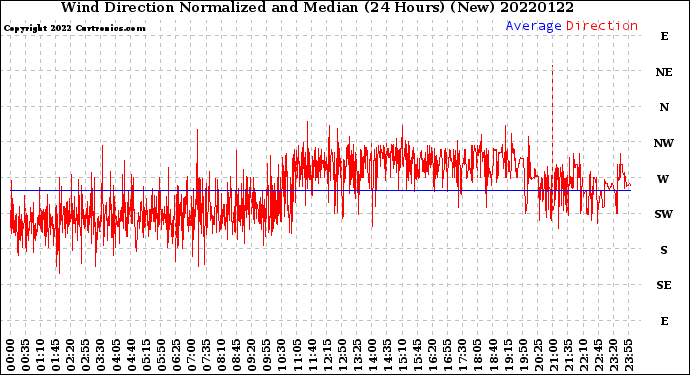This screenshot has width=690, height=375.
Task: Click the '15:10' time label
Action: coord(402,356)
